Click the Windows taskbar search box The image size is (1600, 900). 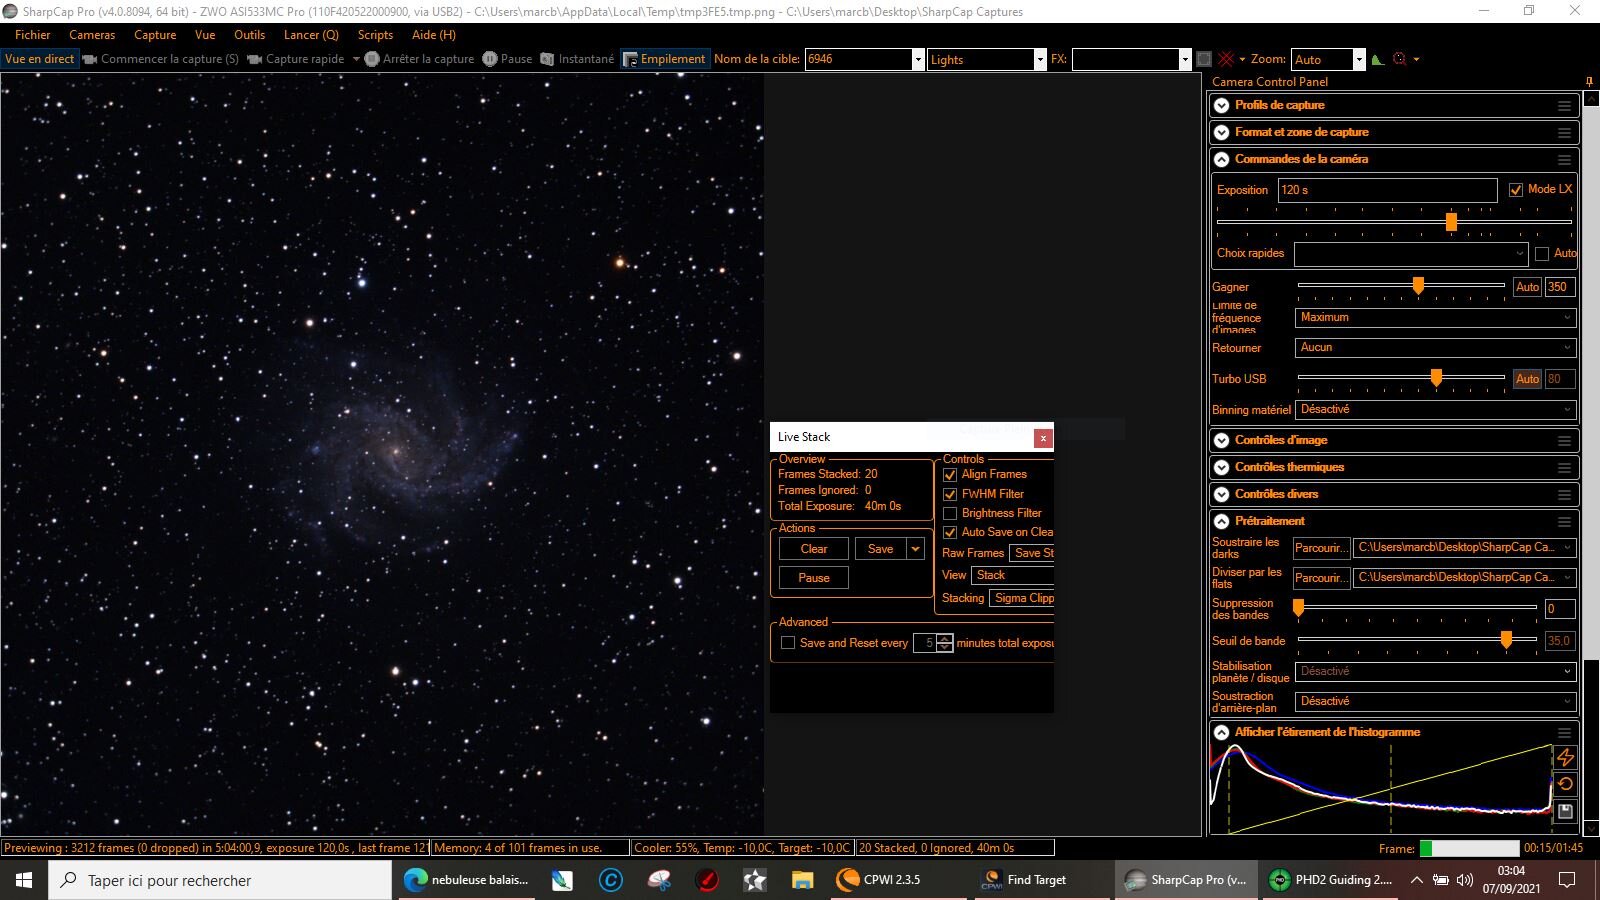click(220, 880)
